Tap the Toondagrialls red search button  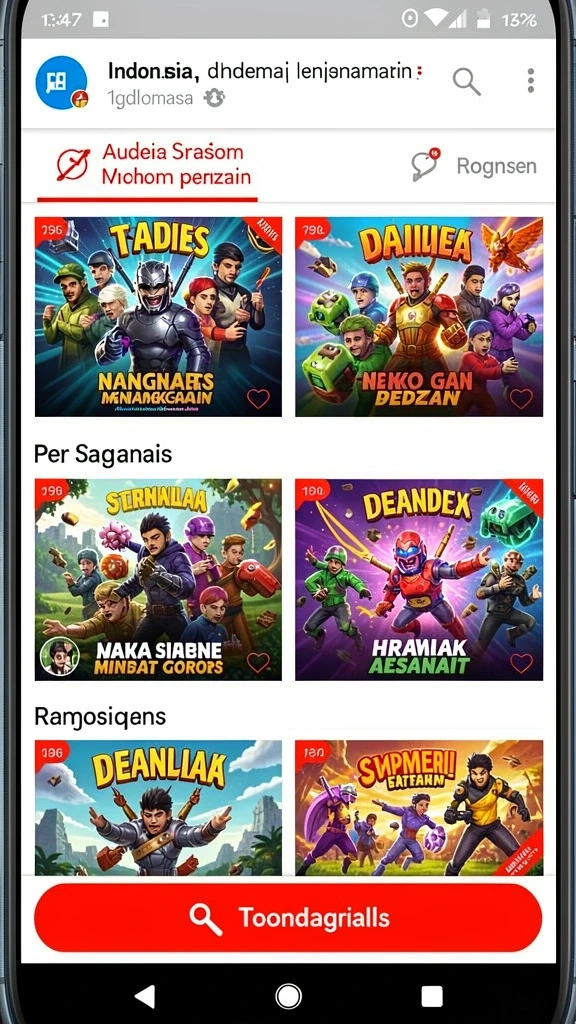click(288, 918)
